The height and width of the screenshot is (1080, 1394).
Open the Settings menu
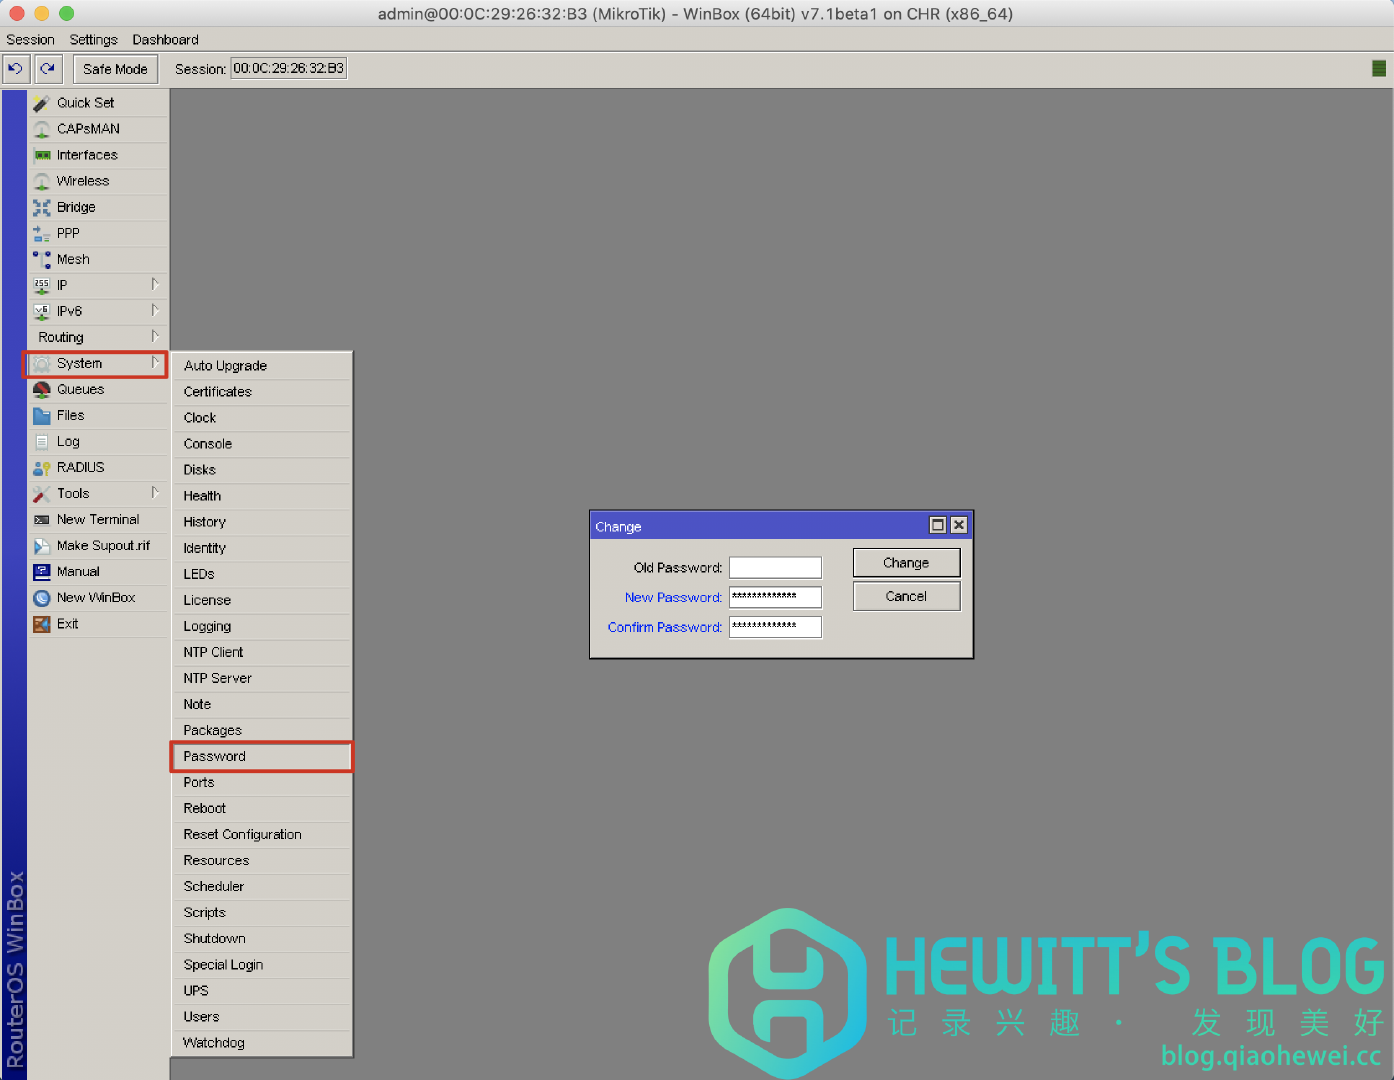(93, 39)
